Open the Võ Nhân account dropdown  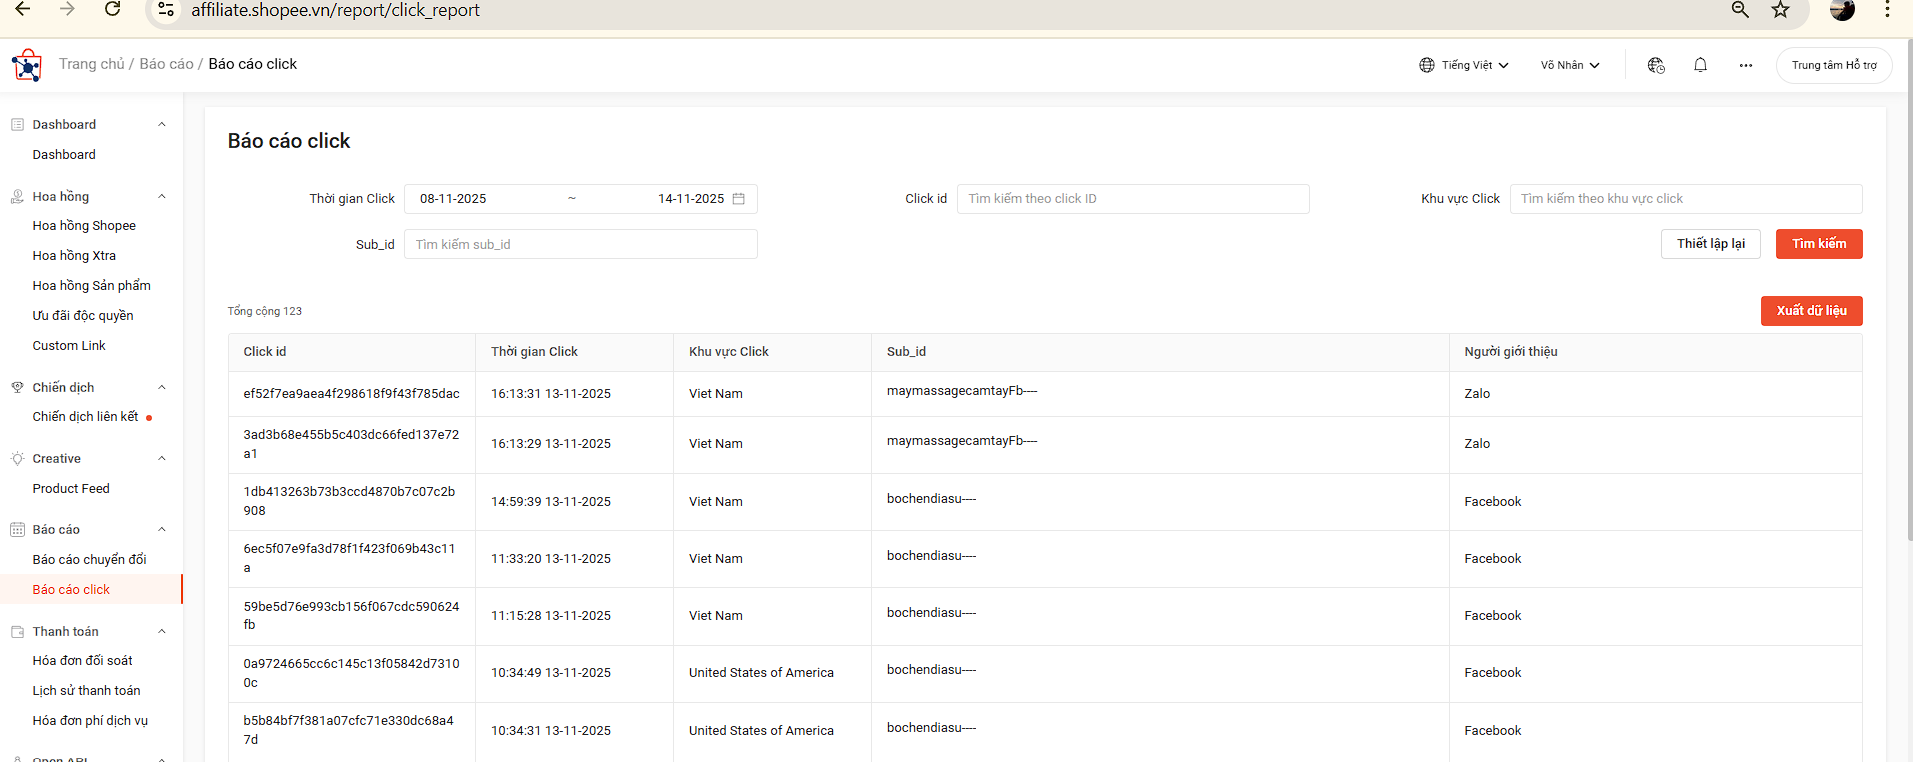pos(1569,65)
